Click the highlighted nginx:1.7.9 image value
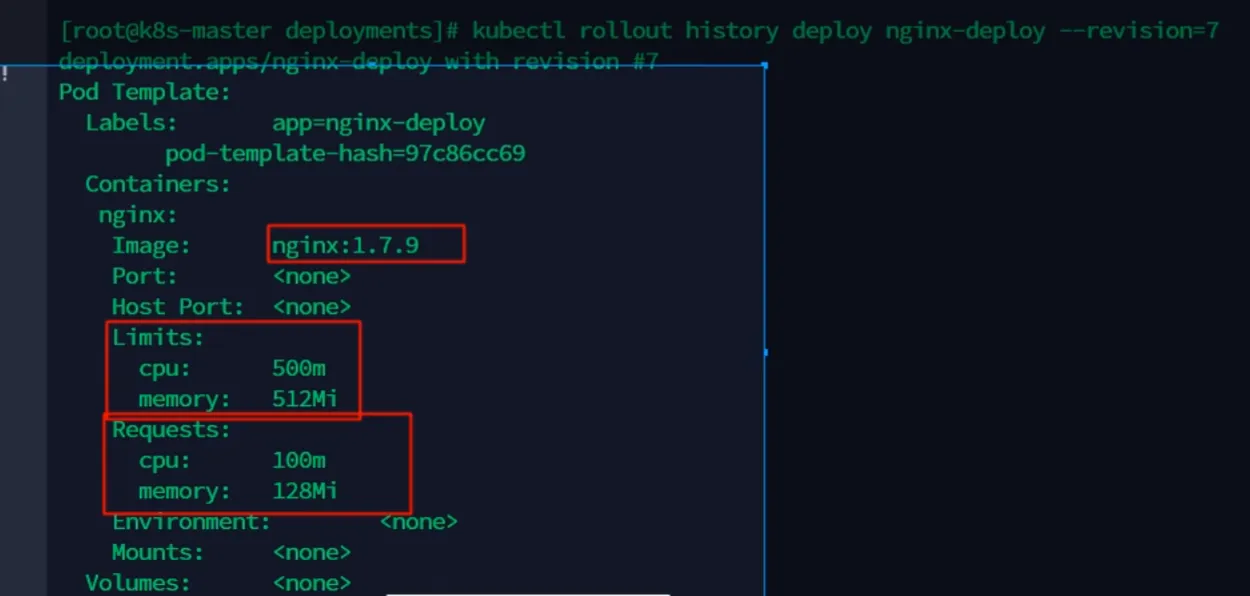 tap(346, 245)
